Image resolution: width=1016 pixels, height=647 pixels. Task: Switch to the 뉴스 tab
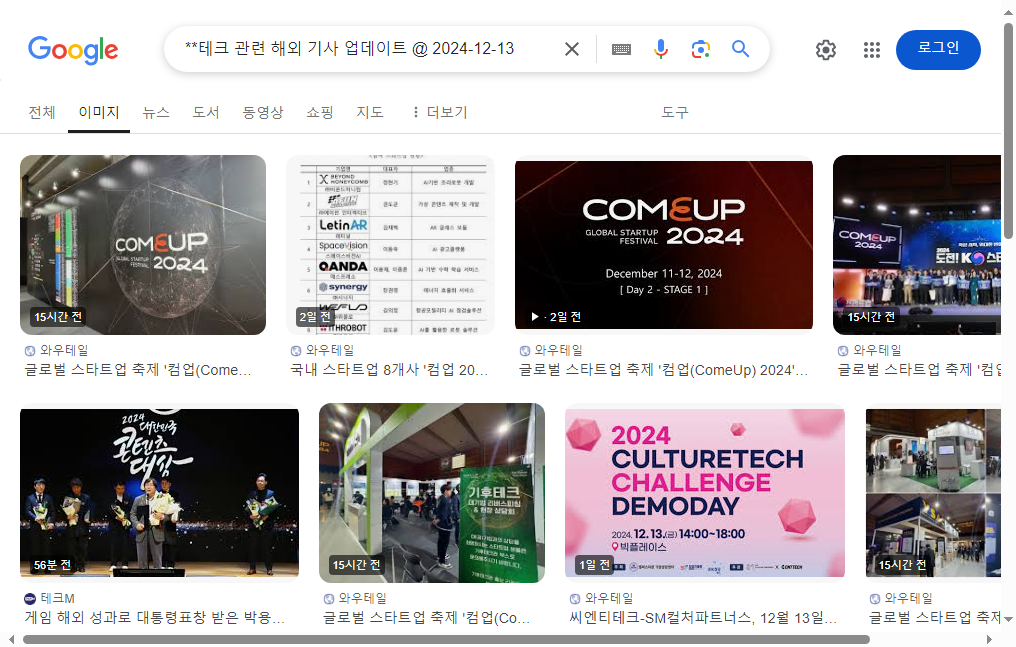click(x=156, y=113)
